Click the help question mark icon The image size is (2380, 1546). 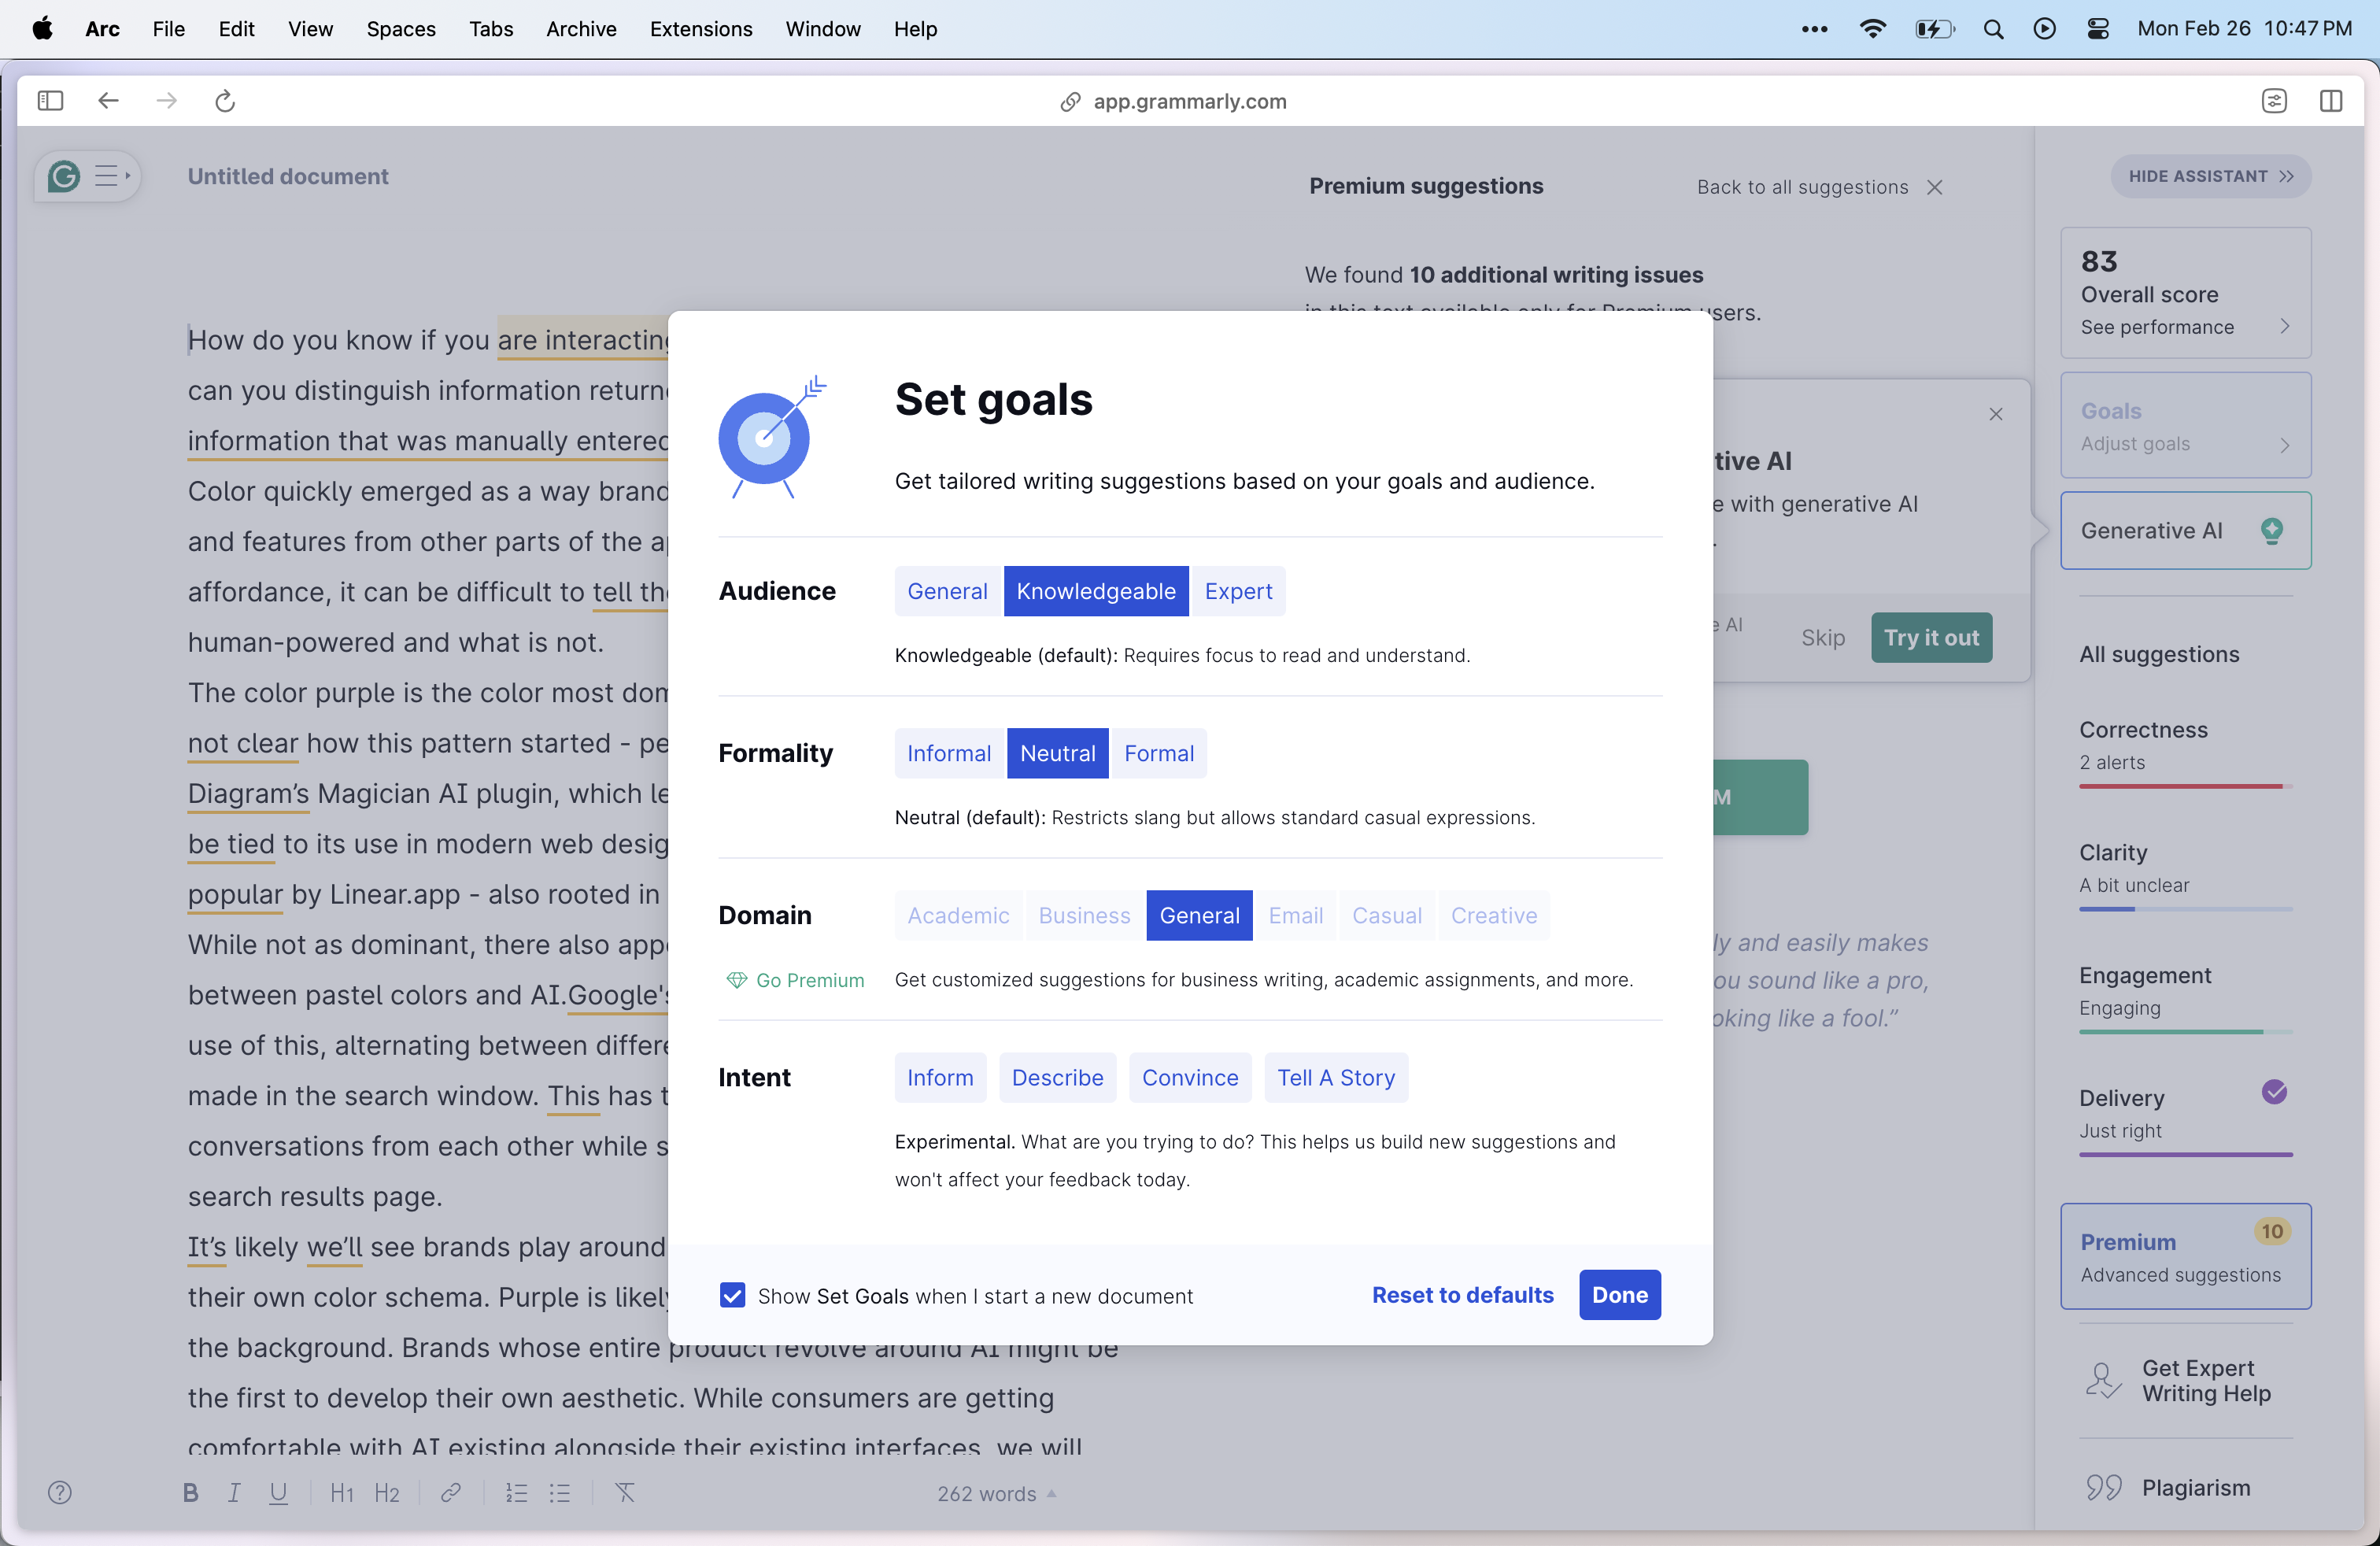point(60,1492)
